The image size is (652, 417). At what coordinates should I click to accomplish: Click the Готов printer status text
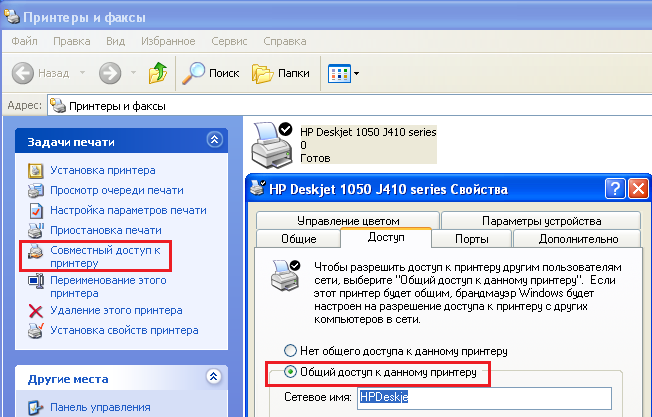[315, 158]
